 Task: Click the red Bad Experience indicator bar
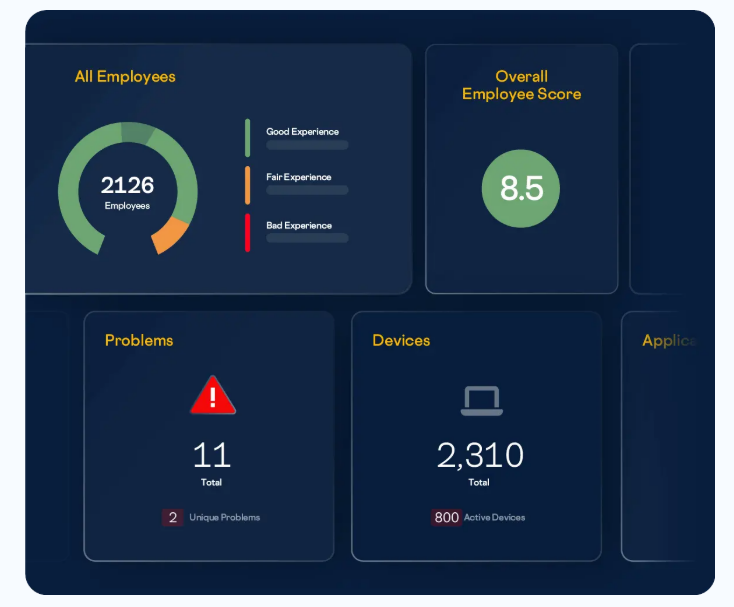pos(247,233)
